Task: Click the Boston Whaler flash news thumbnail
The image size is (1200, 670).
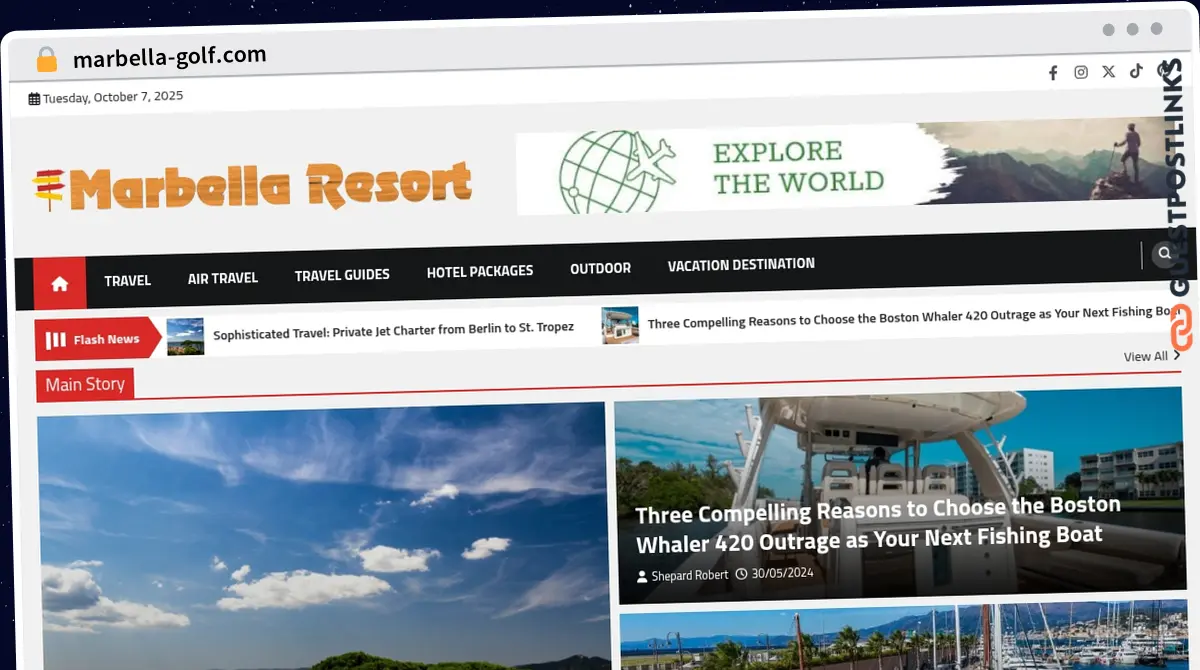Action: [620, 325]
